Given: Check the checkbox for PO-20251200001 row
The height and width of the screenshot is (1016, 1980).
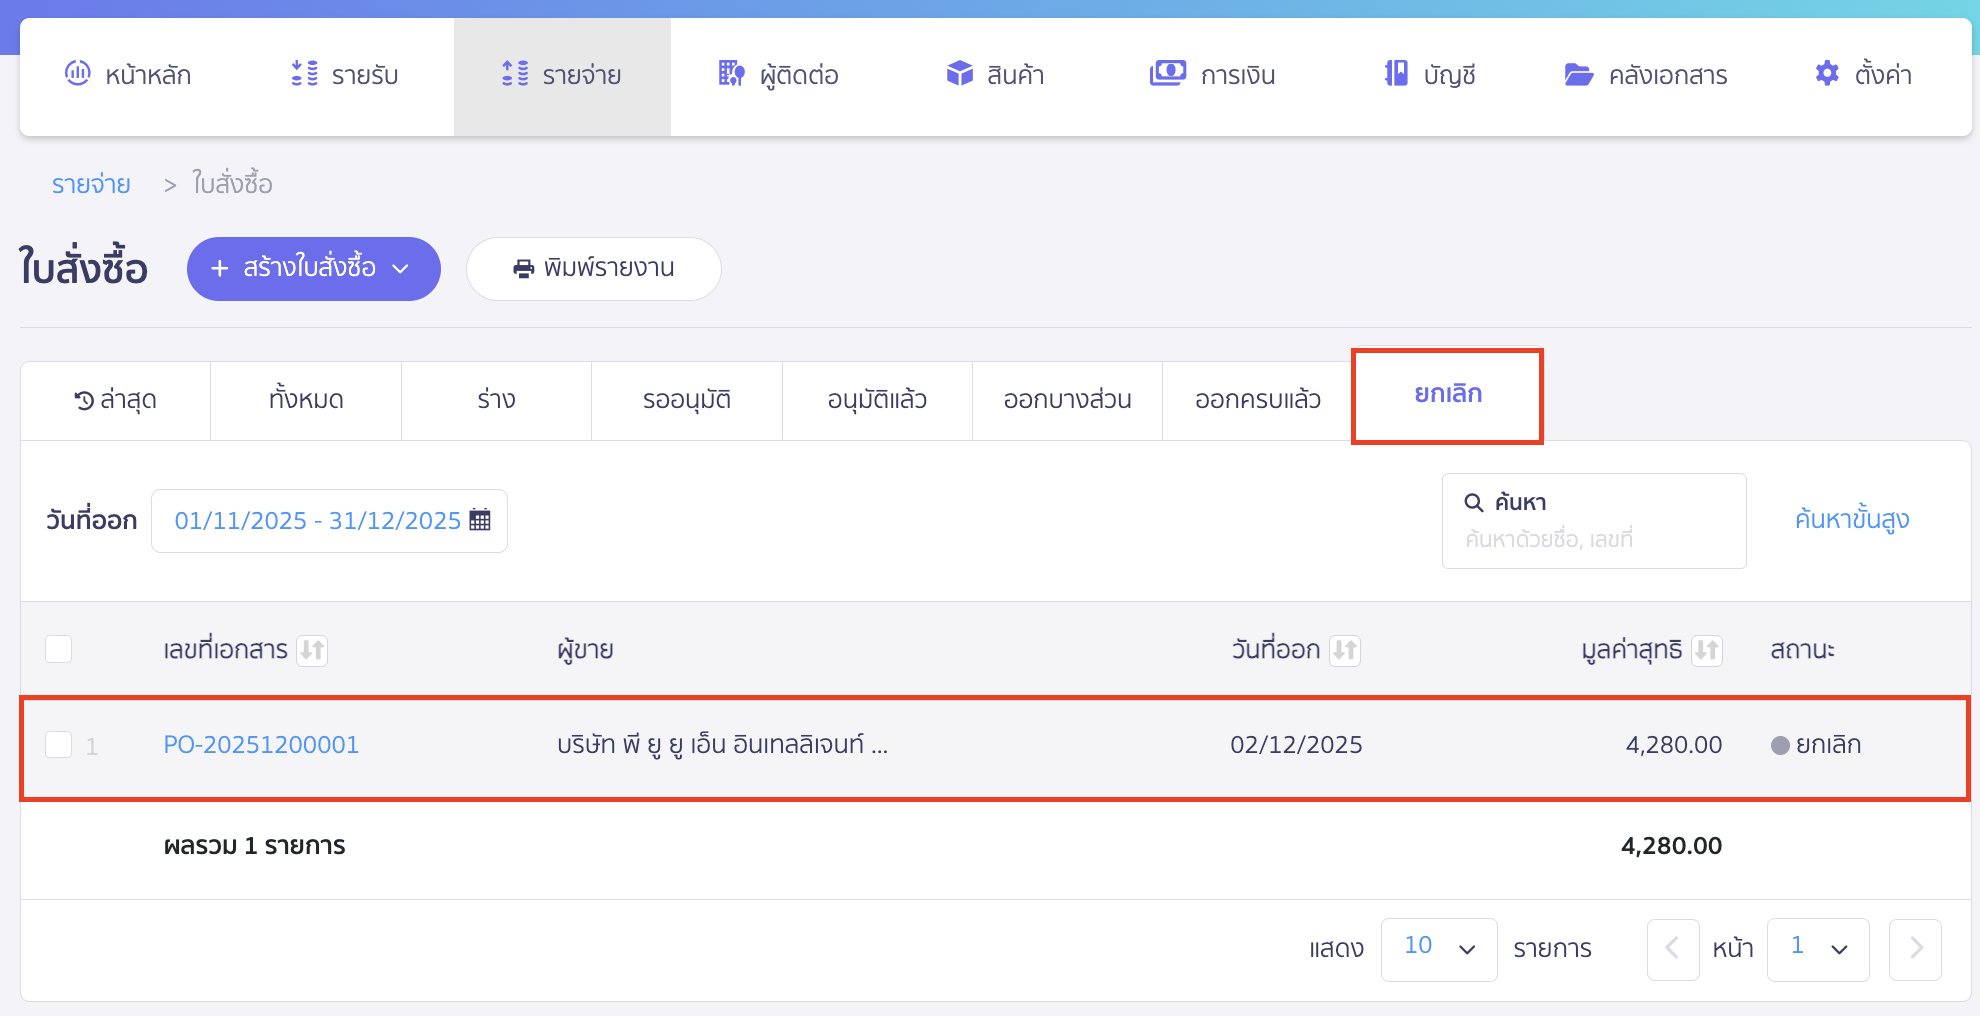Looking at the screenshot, I should pos(58,744).
